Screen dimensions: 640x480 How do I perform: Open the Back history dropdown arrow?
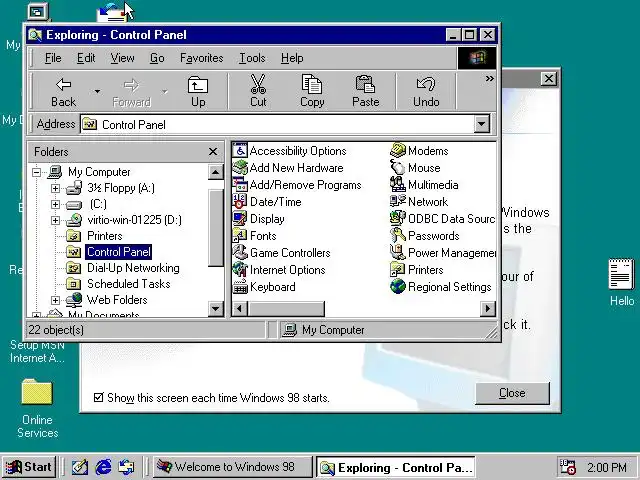click(97, 91)
